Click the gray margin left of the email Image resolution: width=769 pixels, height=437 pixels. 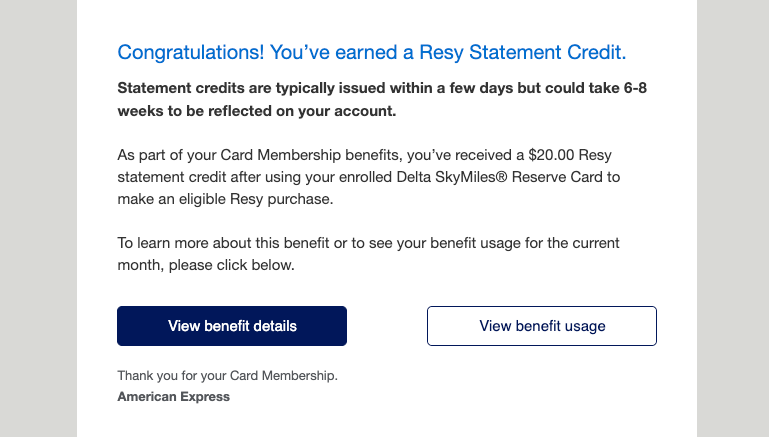tap(38, 218)
